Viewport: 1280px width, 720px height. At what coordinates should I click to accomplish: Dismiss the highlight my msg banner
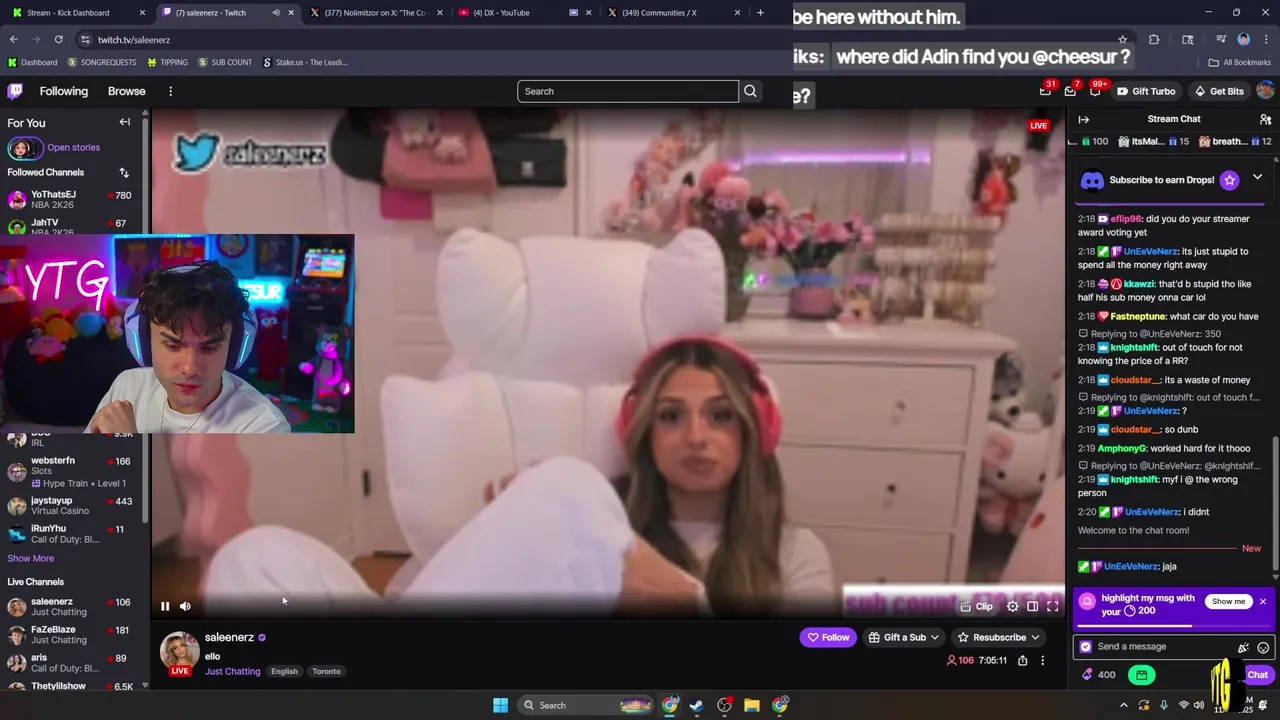1263,602
